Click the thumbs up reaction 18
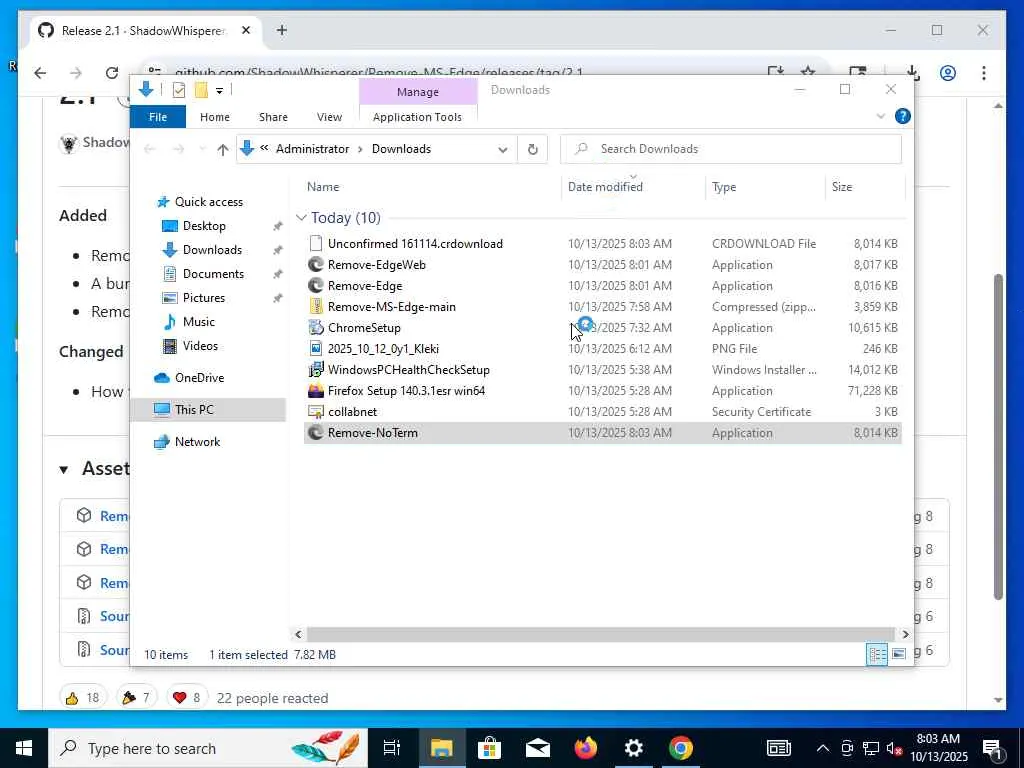 tap(83, 697)
